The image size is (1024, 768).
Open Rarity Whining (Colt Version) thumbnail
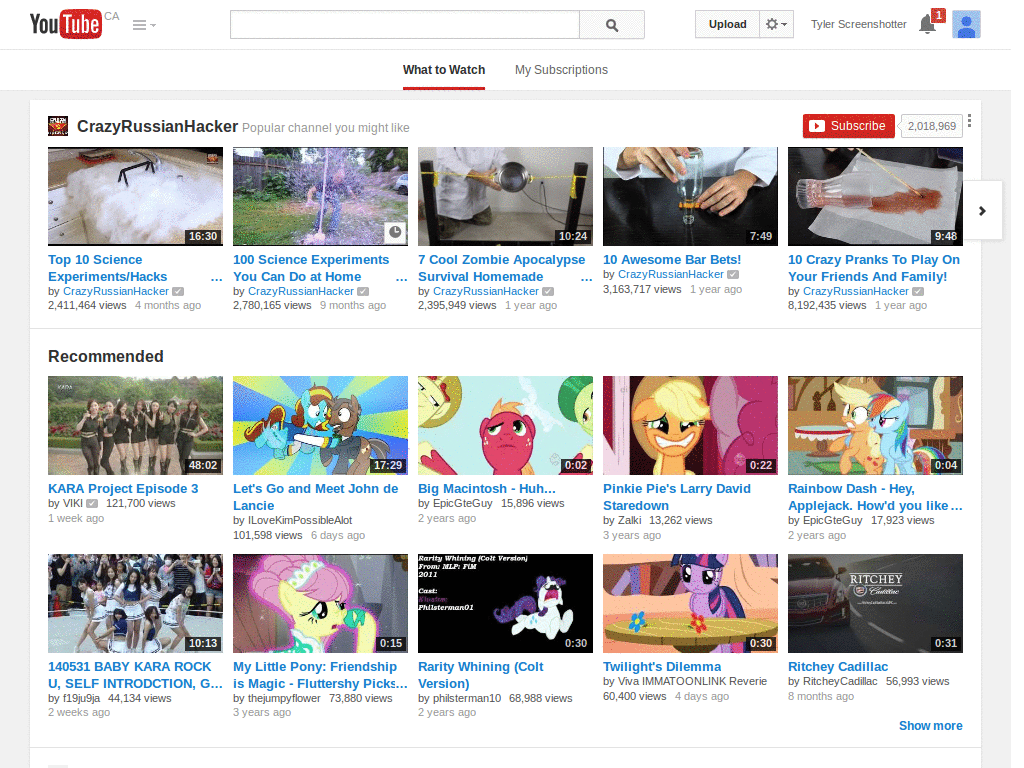[x=505, y=603]
